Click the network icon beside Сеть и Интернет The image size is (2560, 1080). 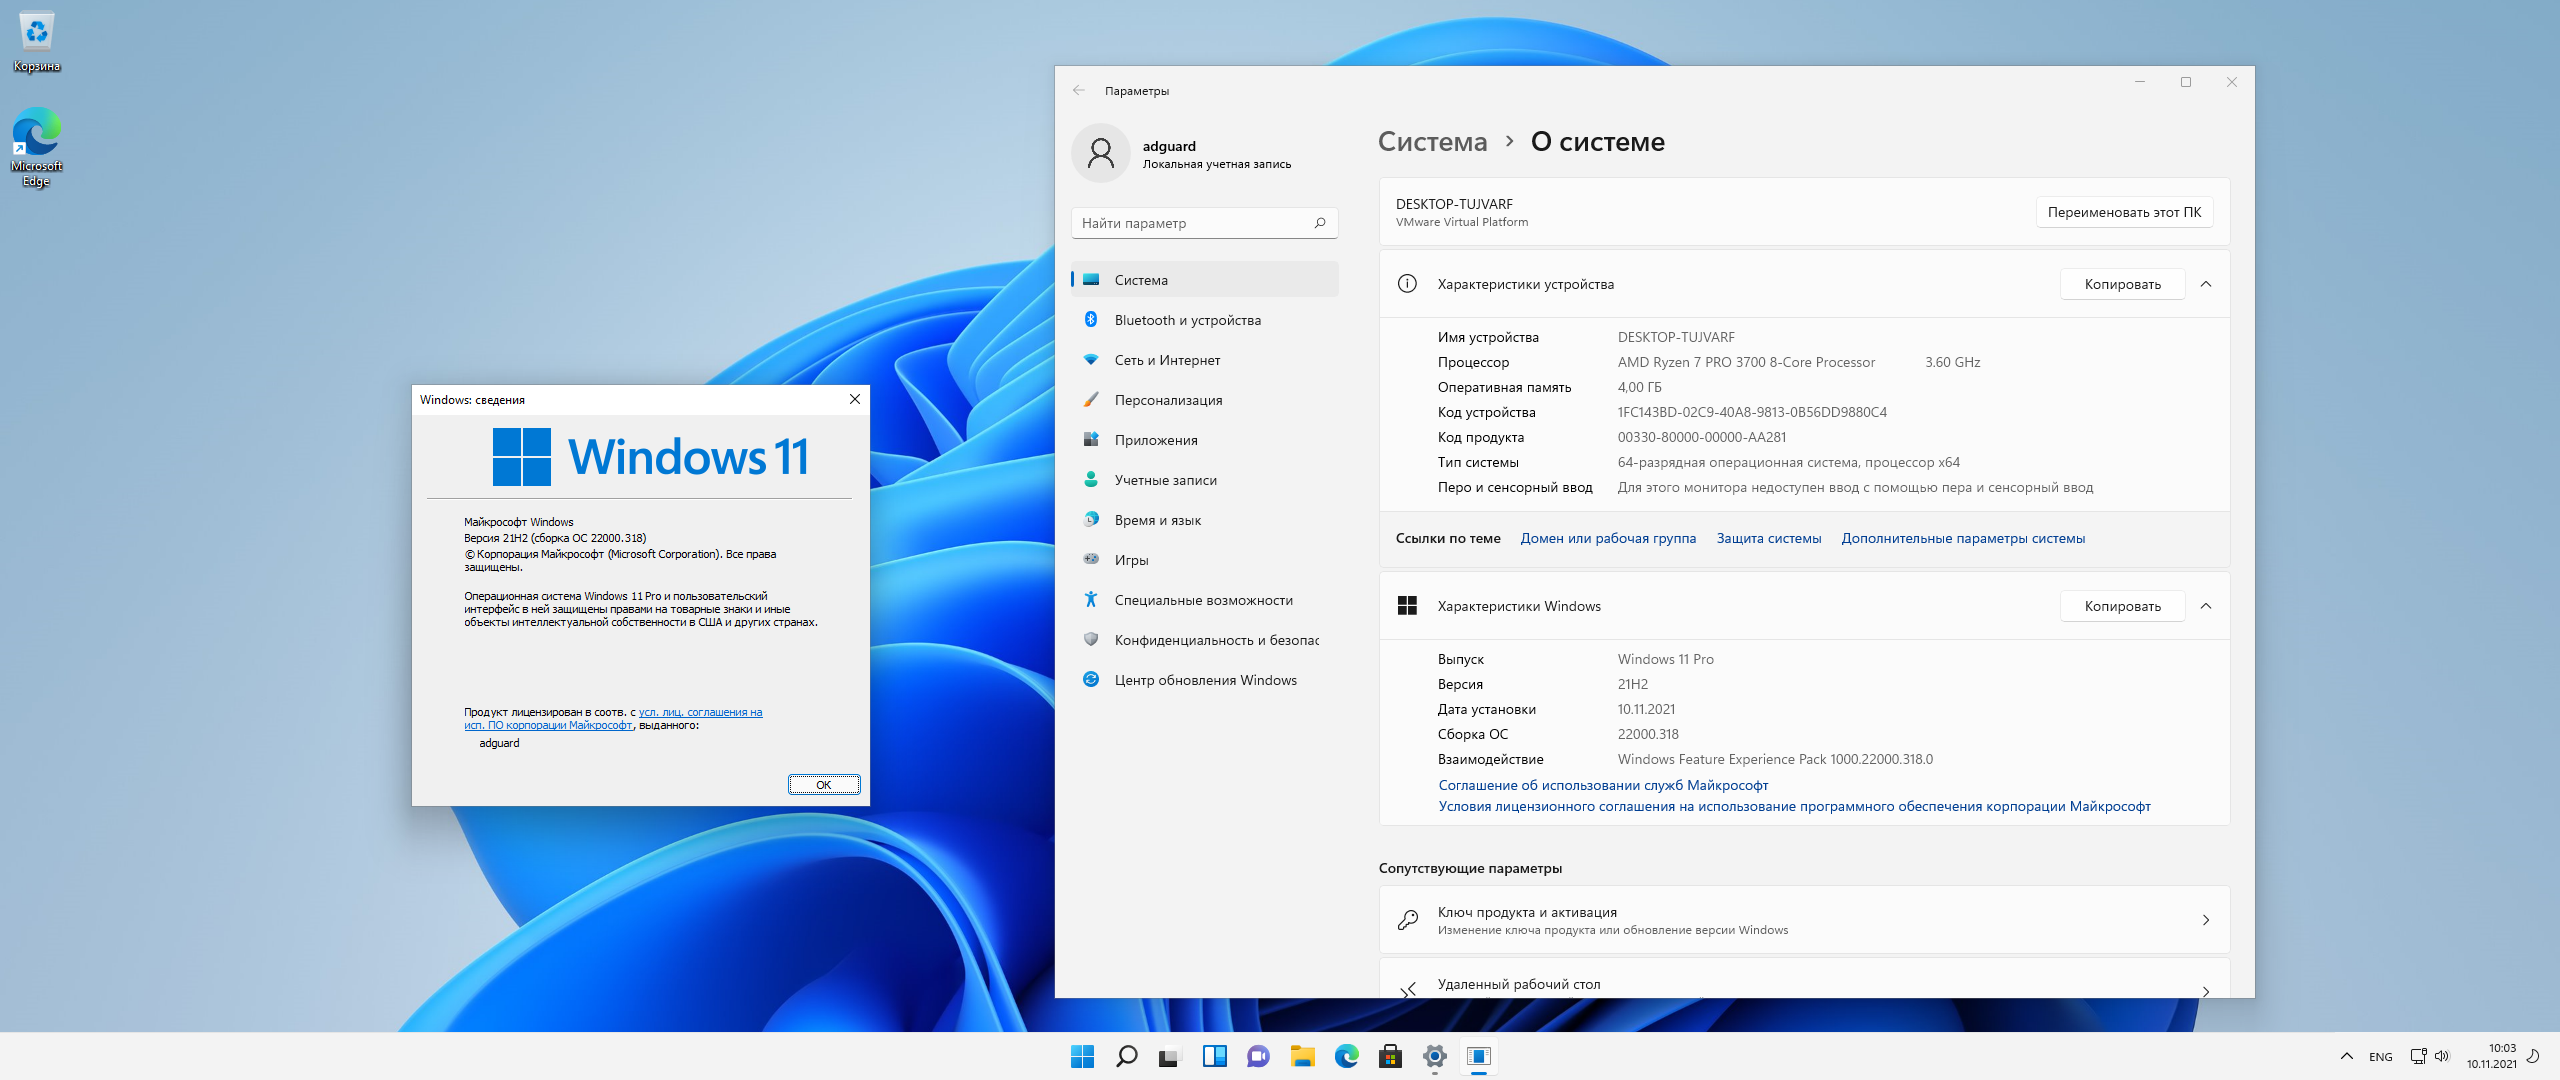tap(1091, 360)
